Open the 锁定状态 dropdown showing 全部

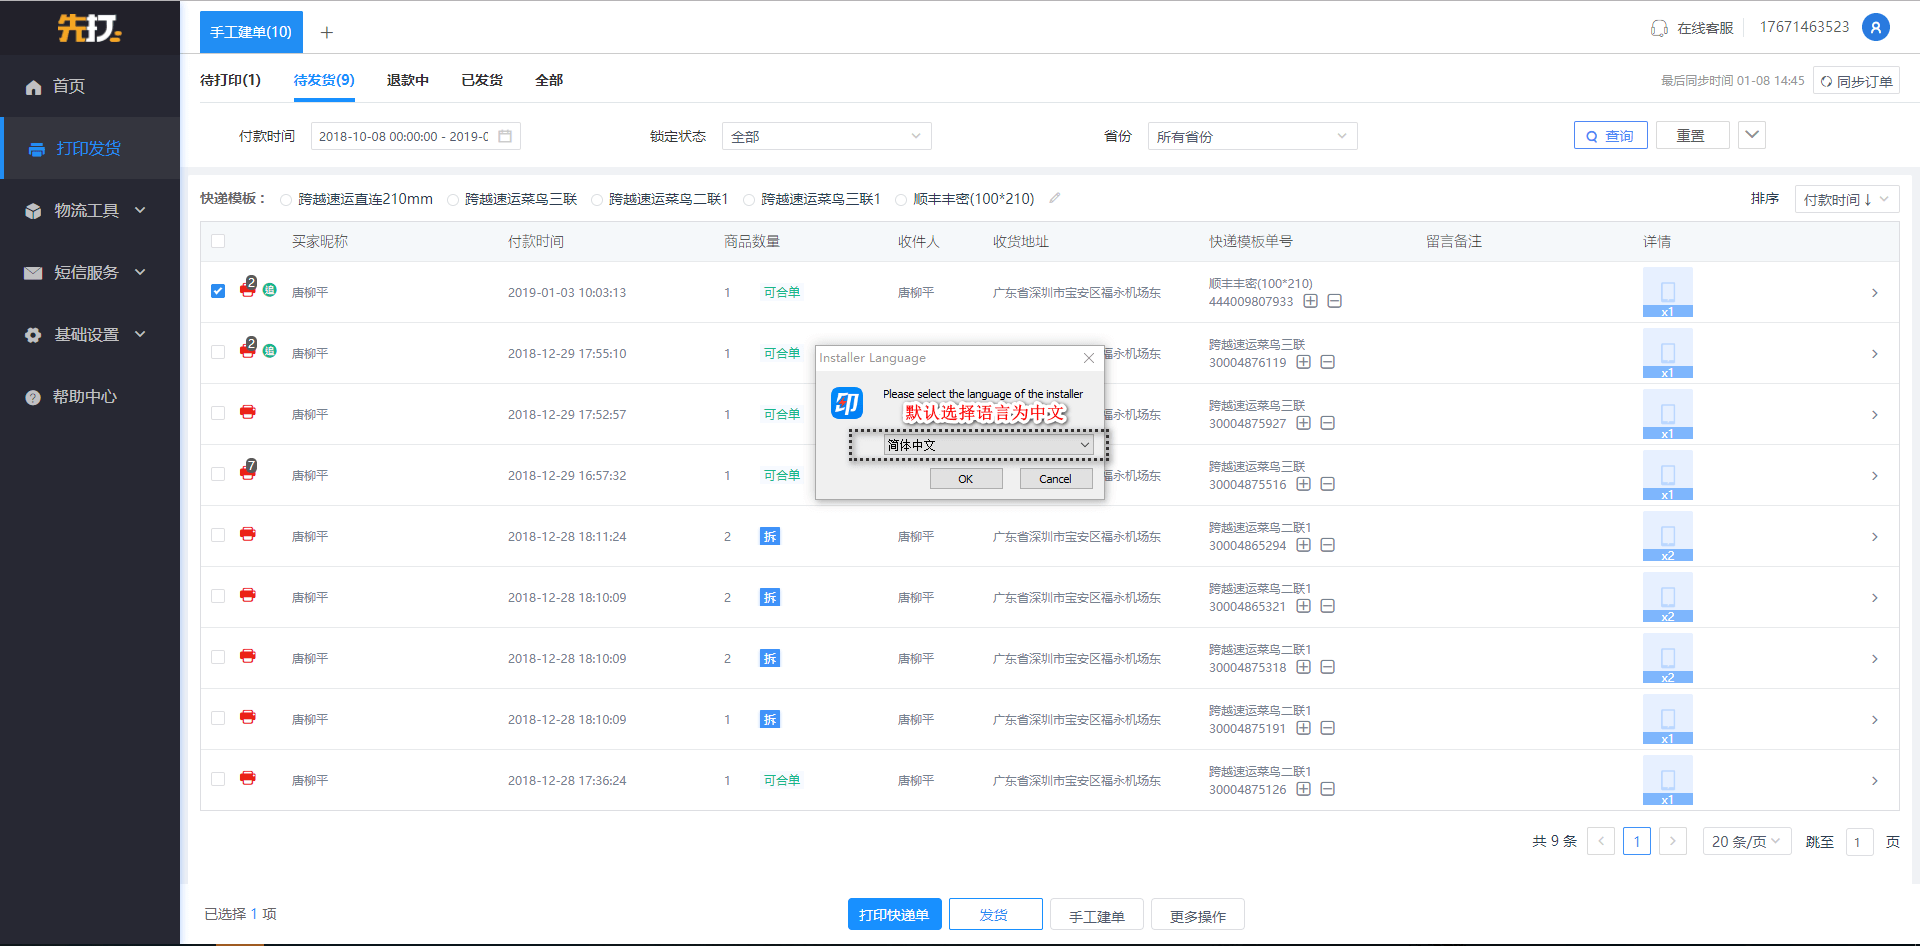coord(826,136)
